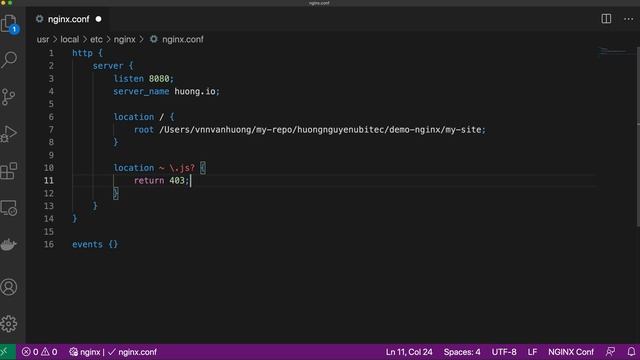Click nginx.conf check status item
Viewport: 640px width, 360px height.
click(x=132, y=352)
